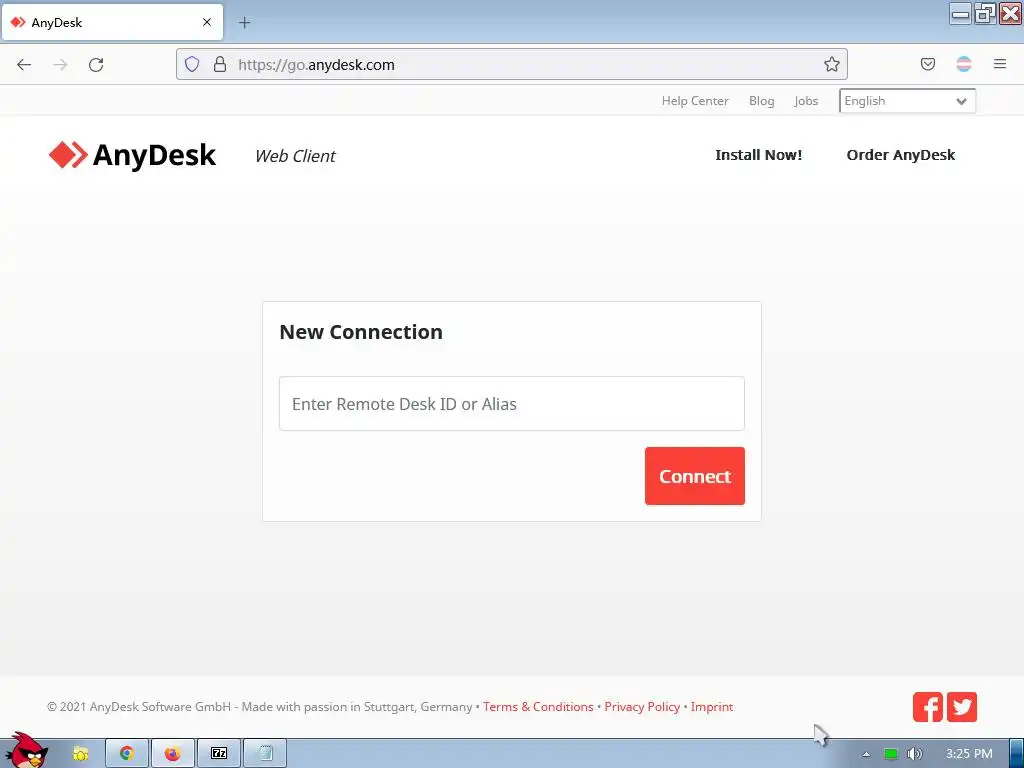Image resolution: width=1024 pixels, height=768 pixels.
Task: Click the red Connect button
Action: (x=694, y=476)
